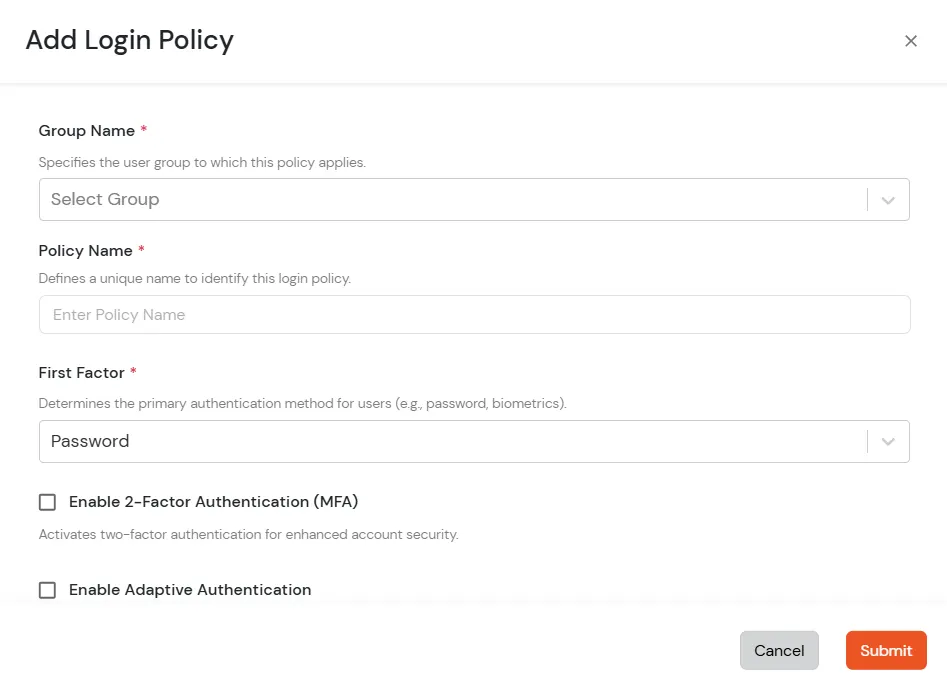947x685 pixels.
Task: Click the Adaptive Authentication checkbox
Action: [47, 590]
